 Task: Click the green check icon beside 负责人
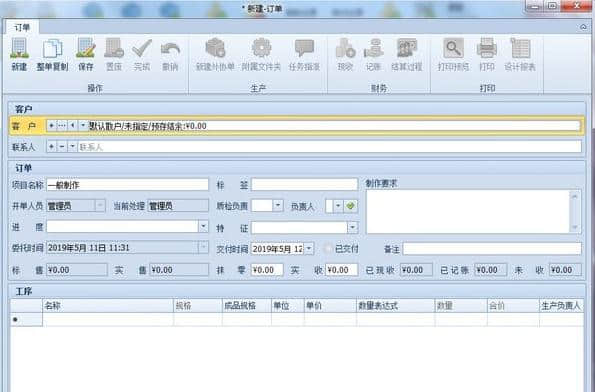(x=350, y=206)
